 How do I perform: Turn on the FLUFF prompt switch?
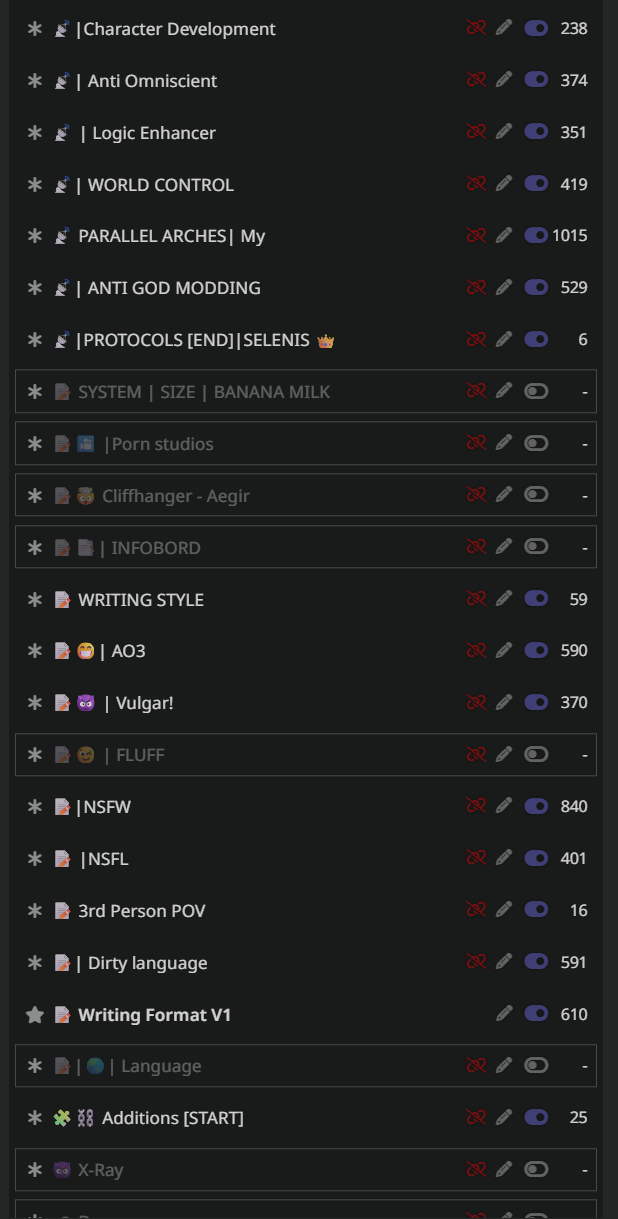[536, 754]
